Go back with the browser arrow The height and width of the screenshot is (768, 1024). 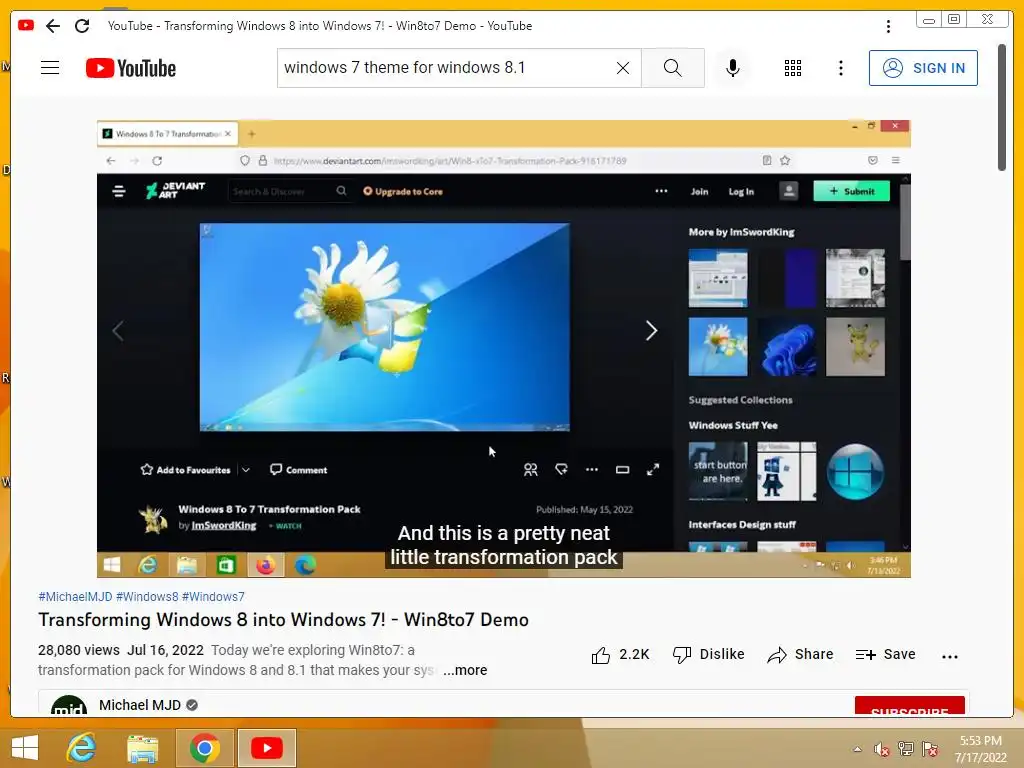pos(53,25)
